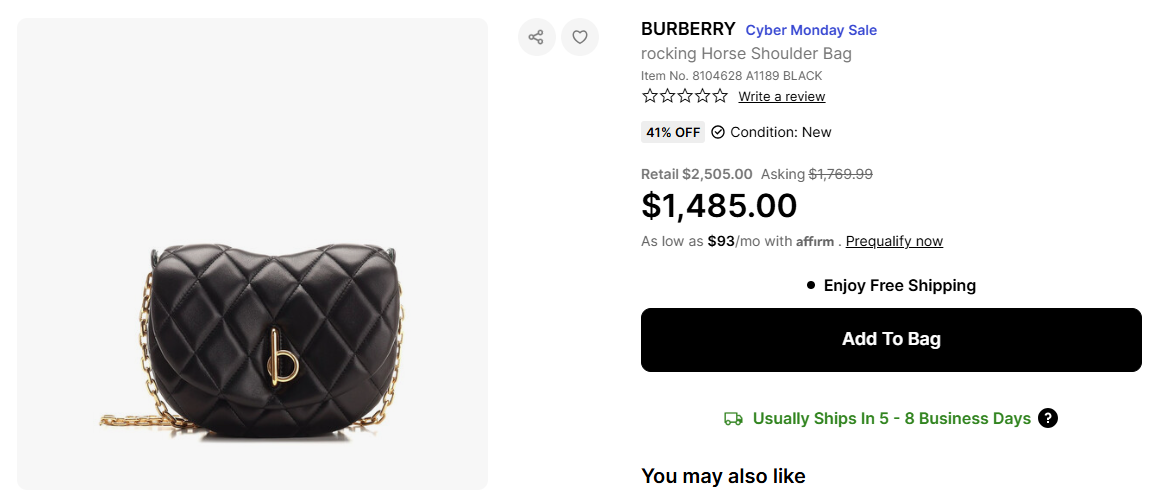Click the Affirm logo
1154x500 pixels.
pos(815,241)
